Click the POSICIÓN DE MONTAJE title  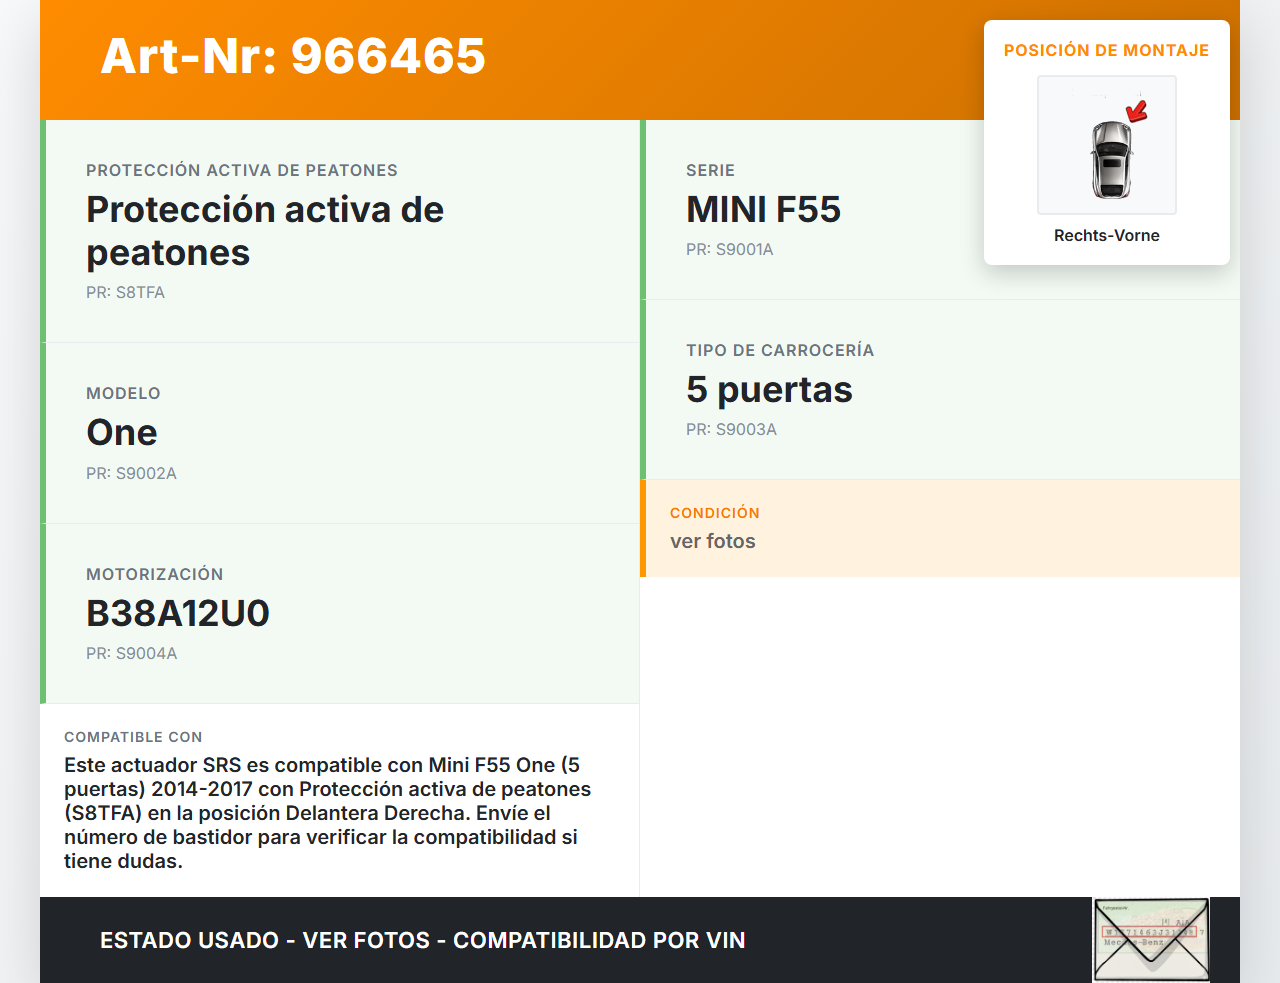pyautogui.click(x=1107, y=50)
